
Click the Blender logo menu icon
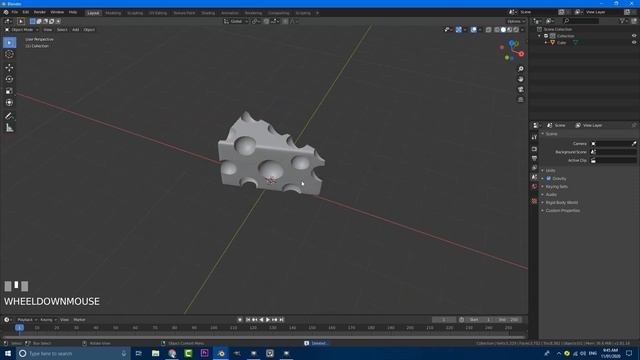click(6, 12)
